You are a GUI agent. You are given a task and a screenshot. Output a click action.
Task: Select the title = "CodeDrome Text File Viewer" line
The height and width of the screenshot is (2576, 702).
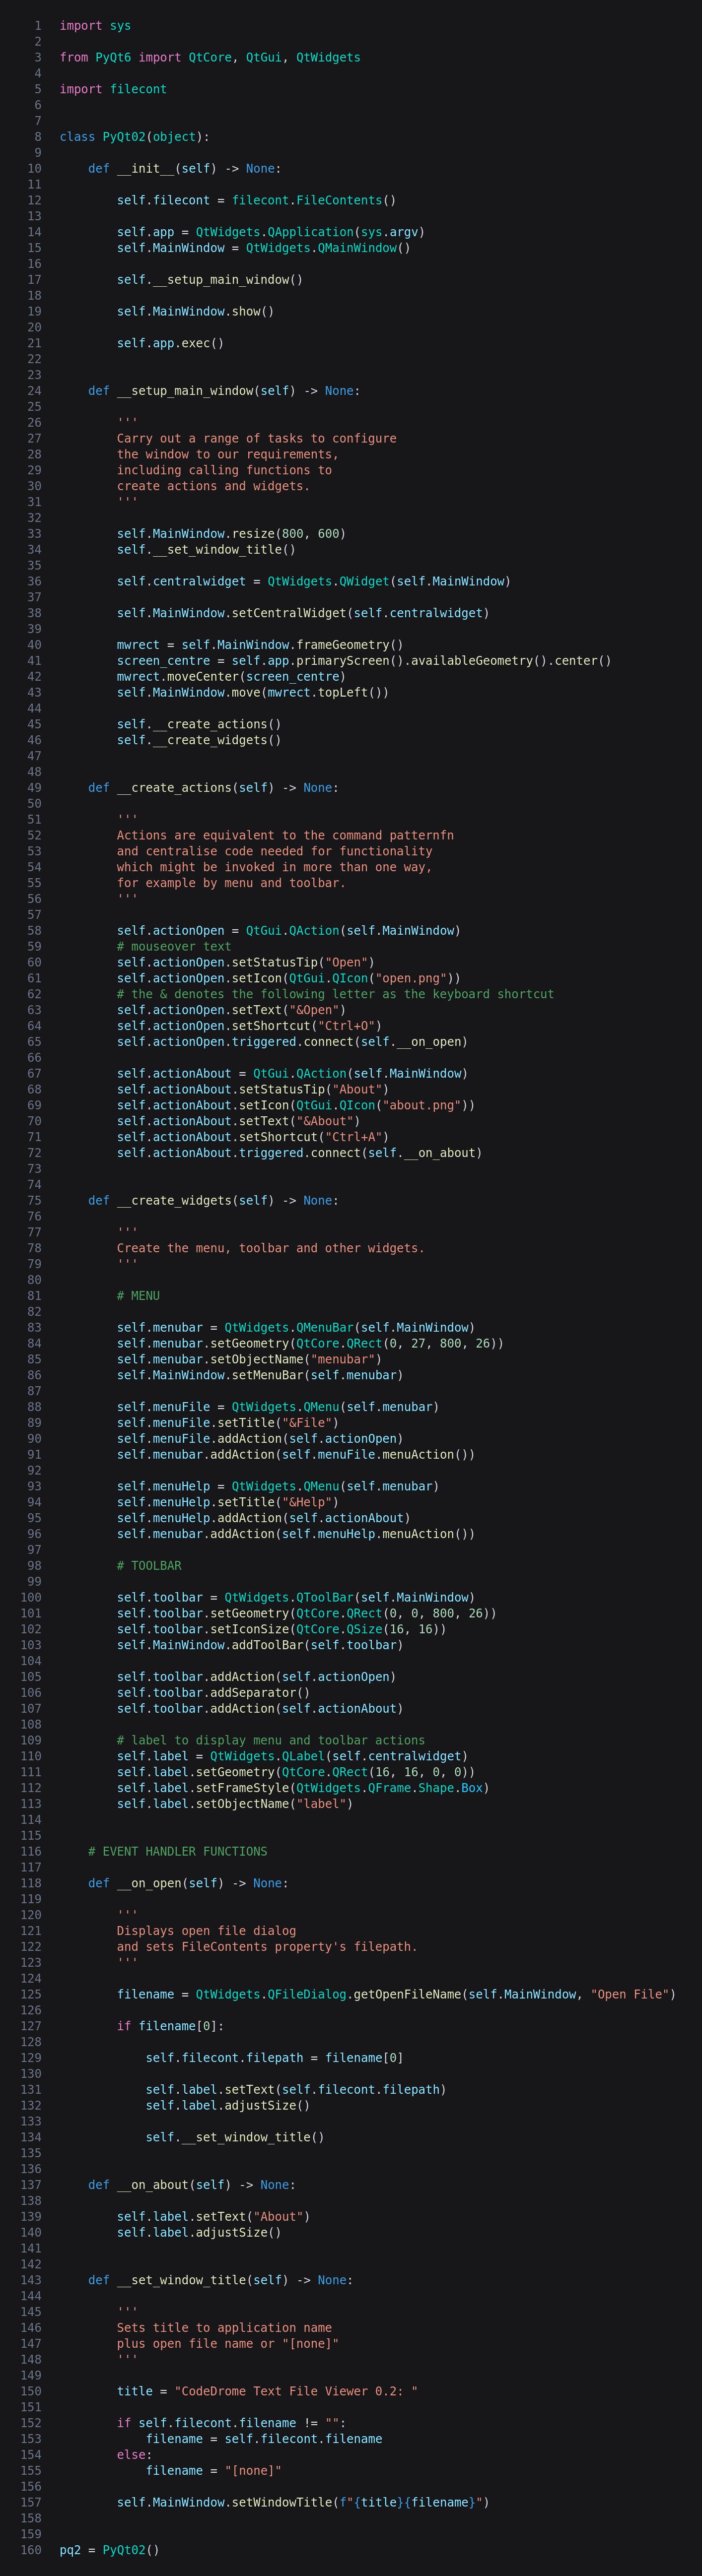267,2391
